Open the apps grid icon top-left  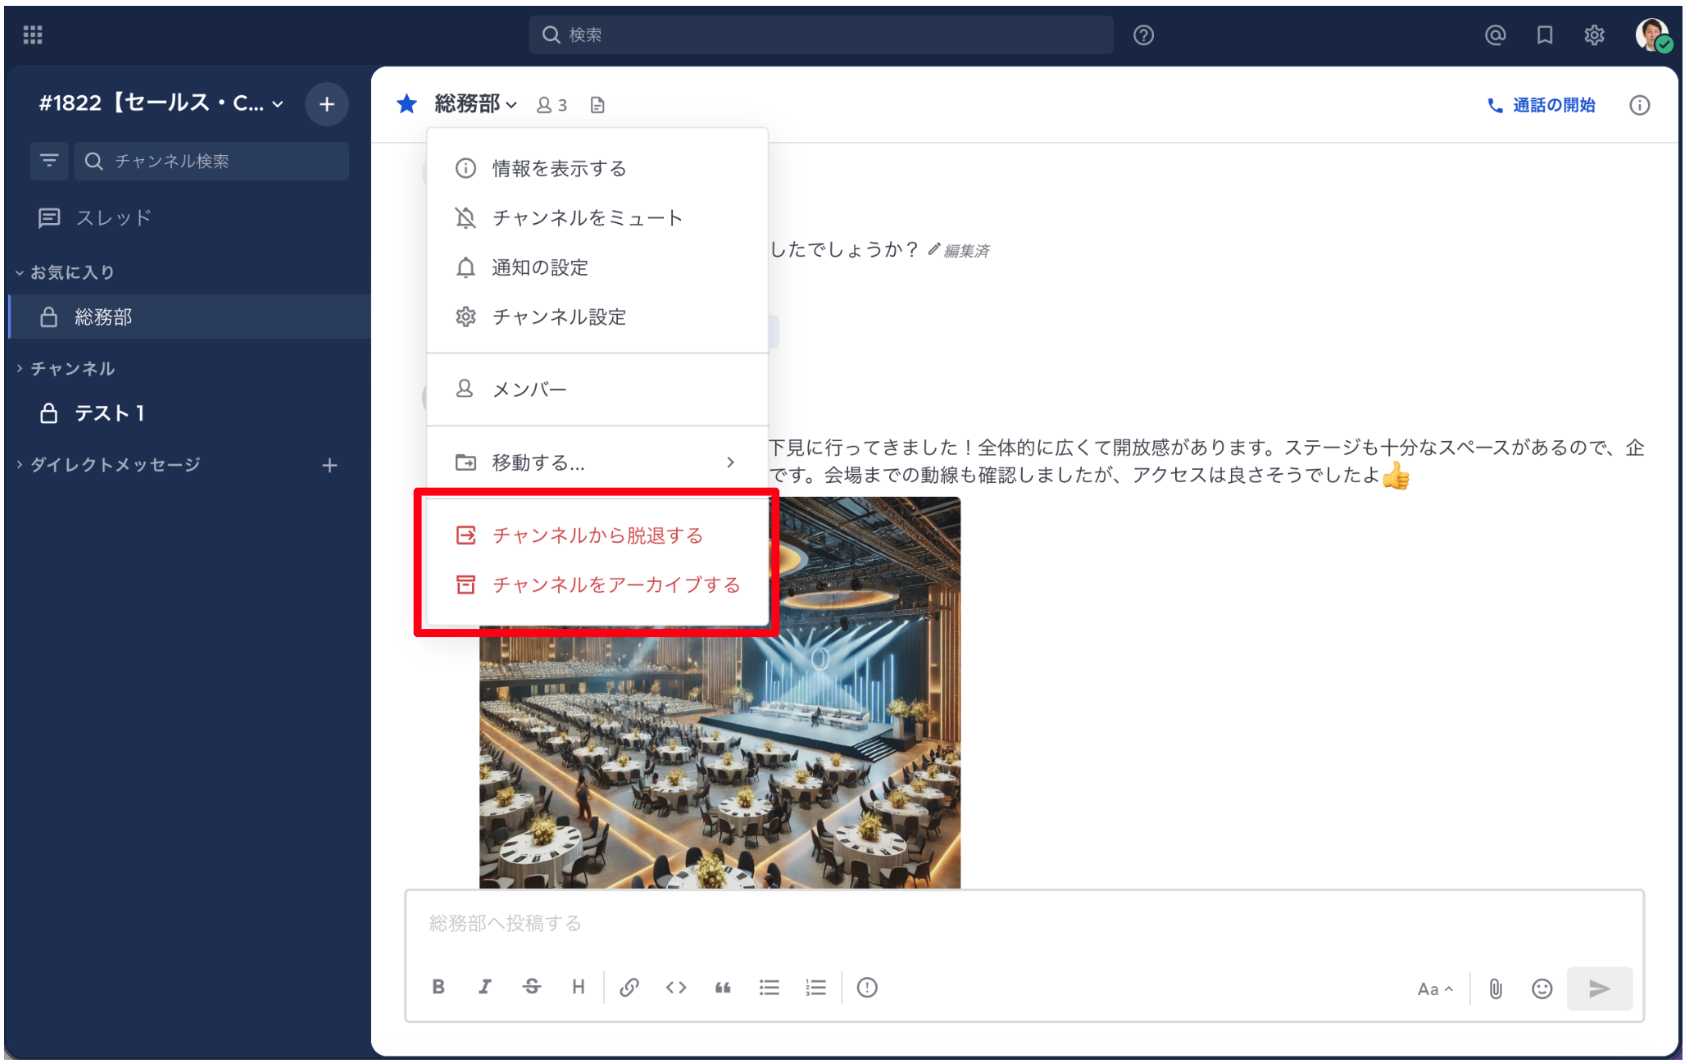click(x=32, y=33)
